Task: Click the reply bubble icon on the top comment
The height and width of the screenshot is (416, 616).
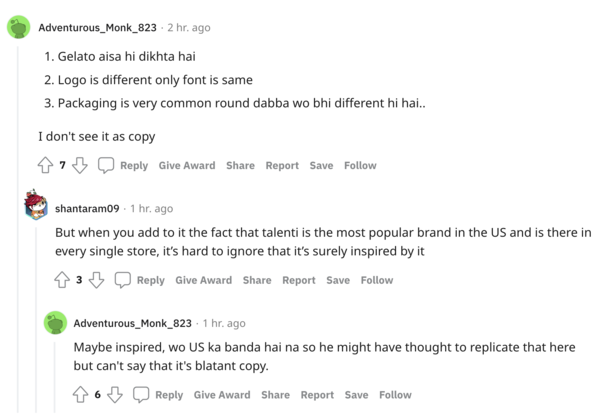Action: point(106,165)
